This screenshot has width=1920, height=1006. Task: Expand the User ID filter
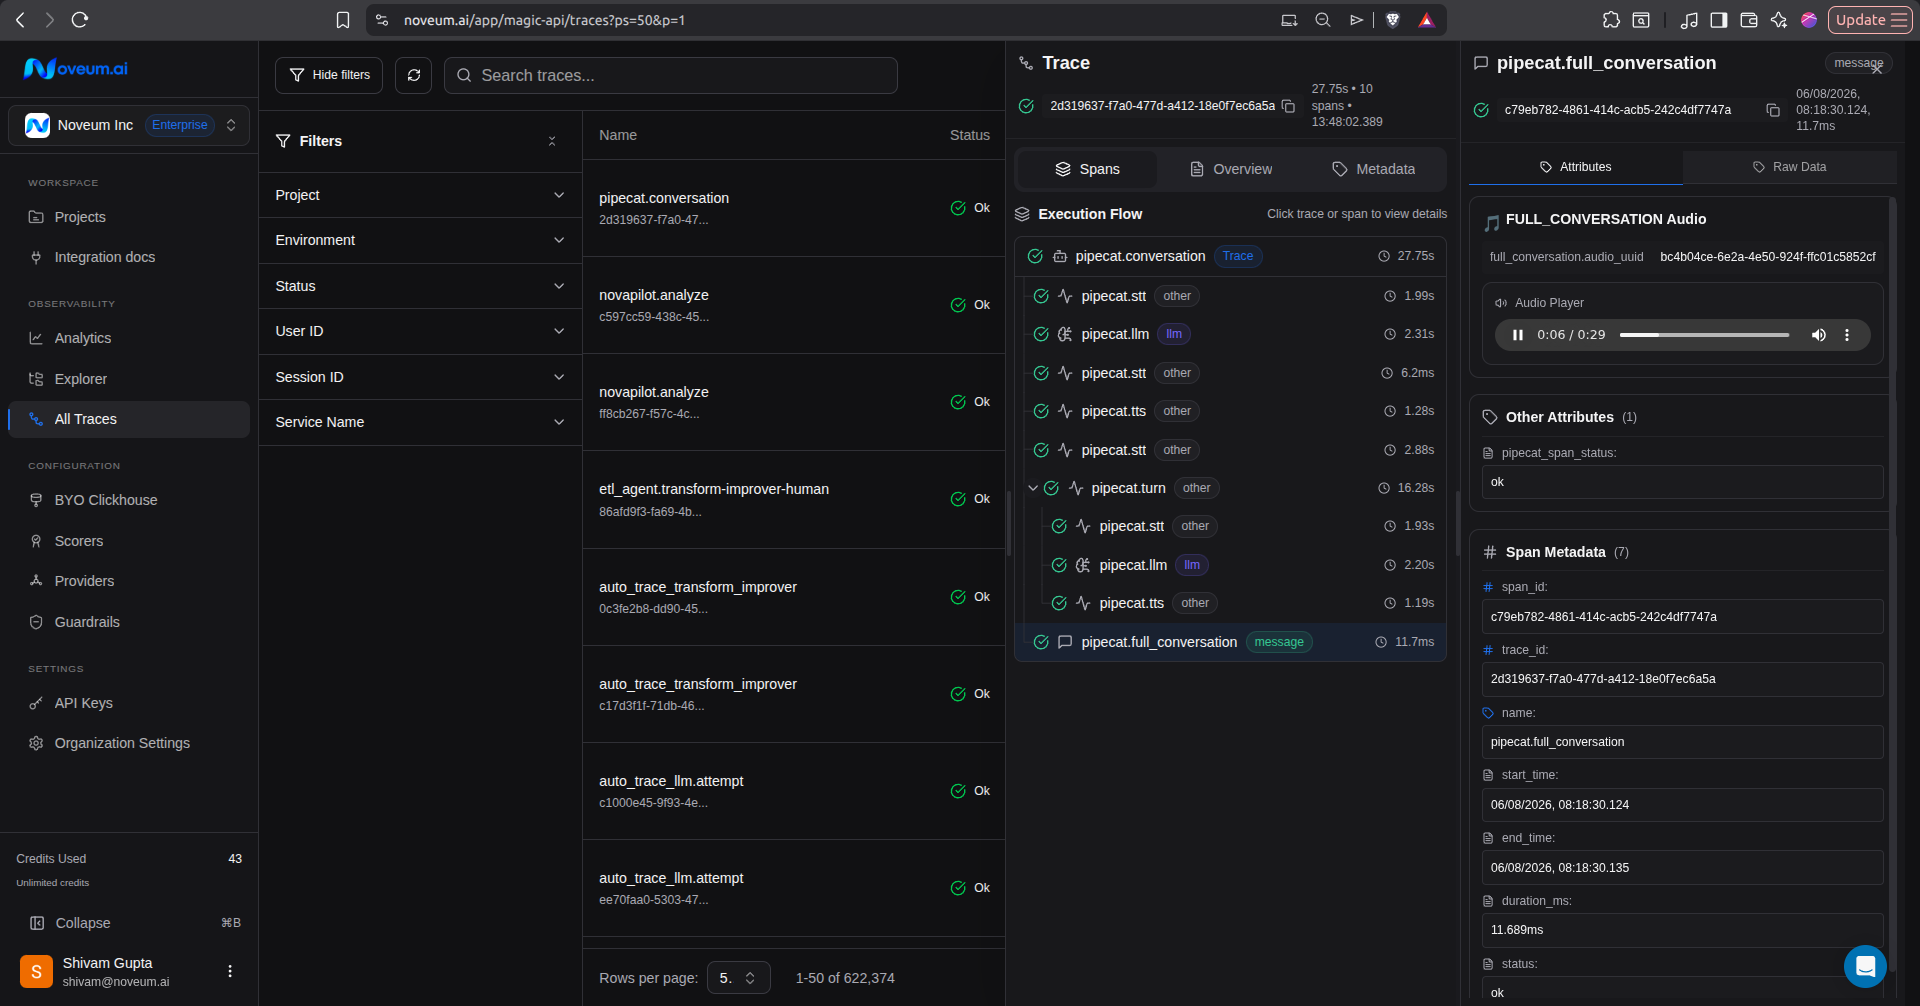[x=420, y=331]
